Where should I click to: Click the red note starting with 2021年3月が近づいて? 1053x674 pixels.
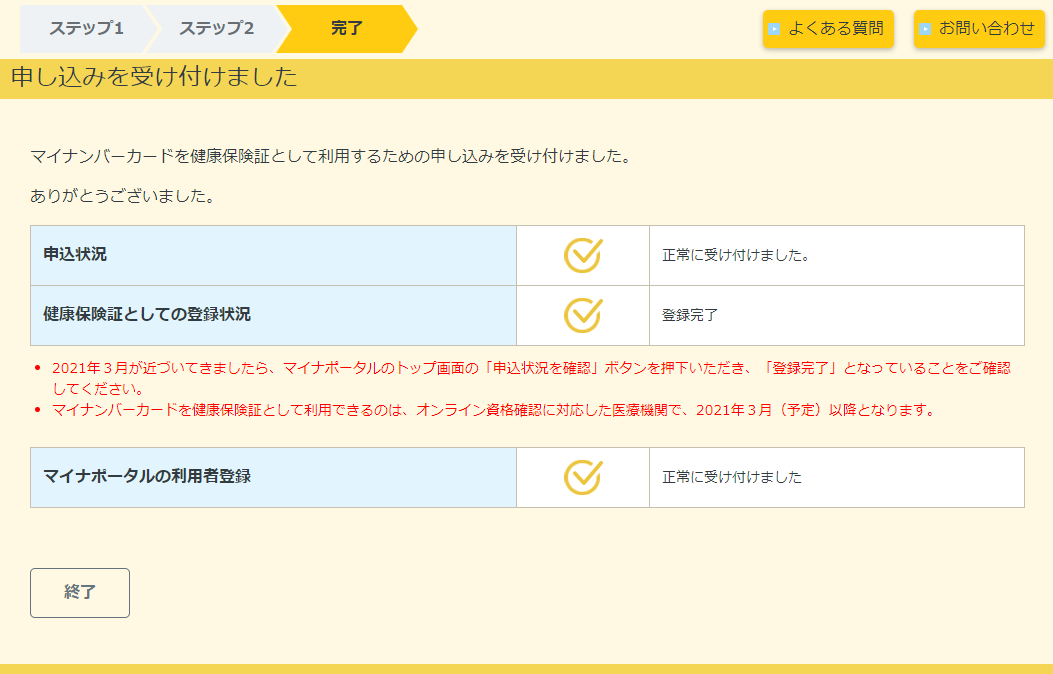click(530, 377)
